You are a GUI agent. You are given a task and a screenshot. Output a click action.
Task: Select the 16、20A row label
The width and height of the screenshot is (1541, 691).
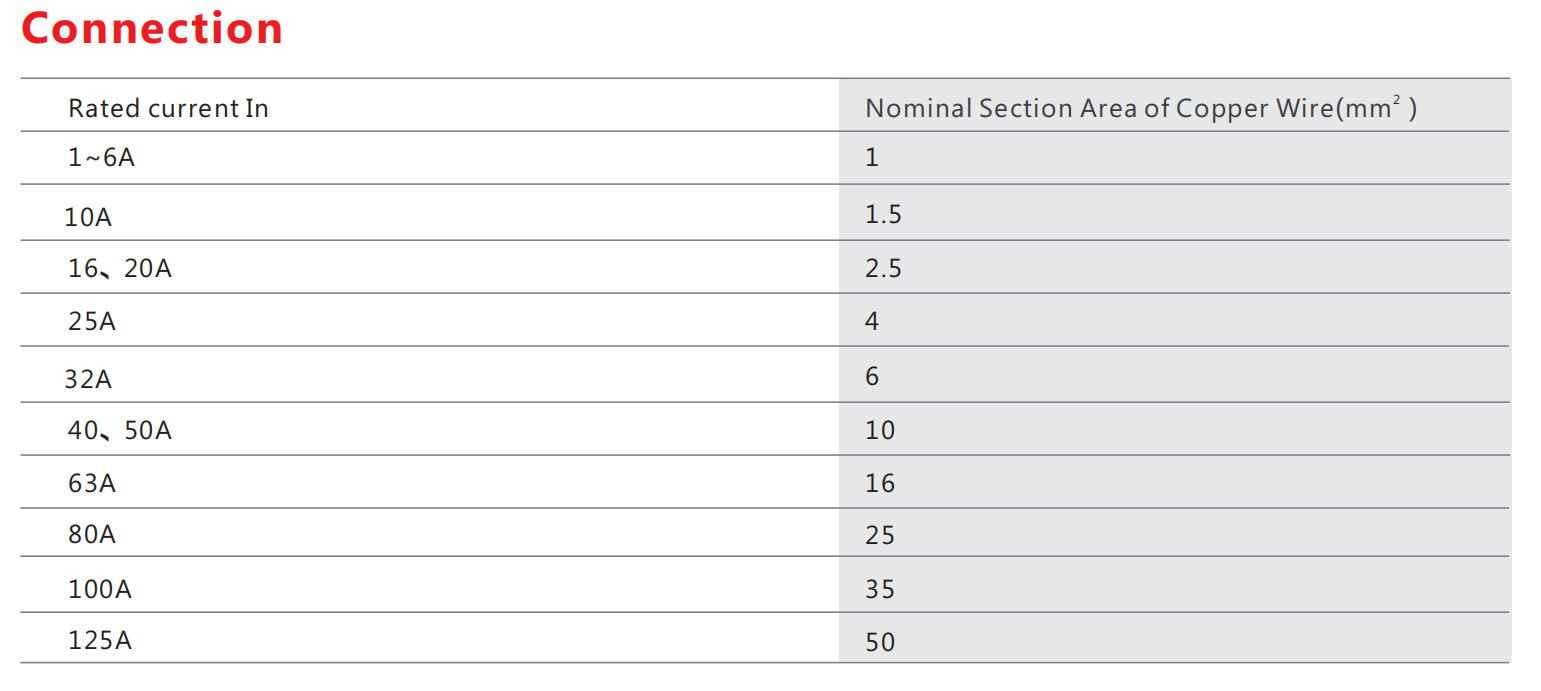[x=120, y=268]
